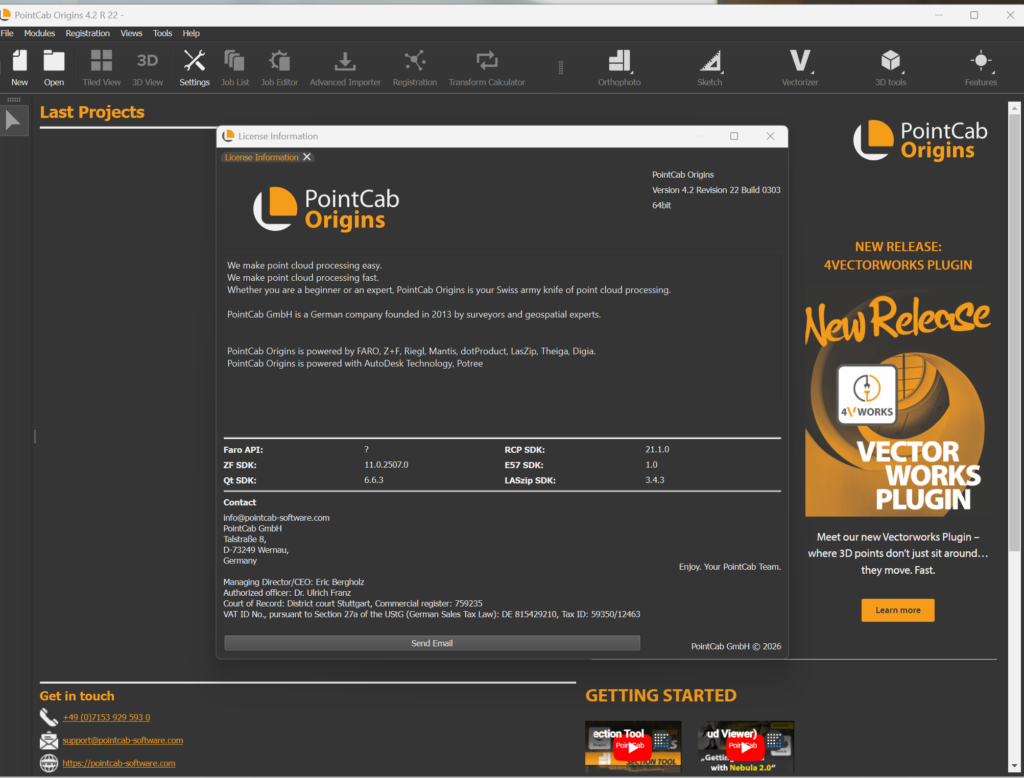This screenshot has height=778, width=1024.
Task: Click the New project toolbar icon
Action: pyautogui.click(x=20, y=67)
